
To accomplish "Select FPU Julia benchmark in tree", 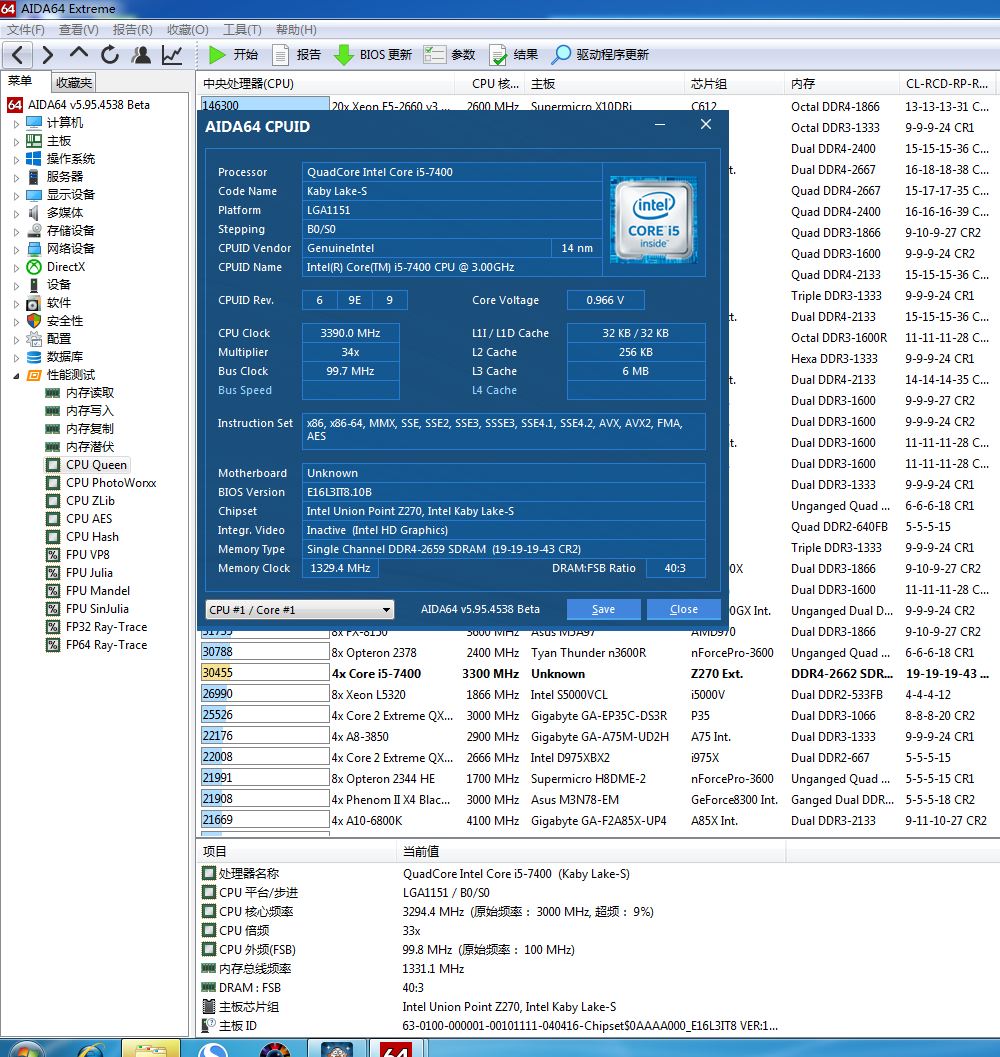I will pos(89,573).
